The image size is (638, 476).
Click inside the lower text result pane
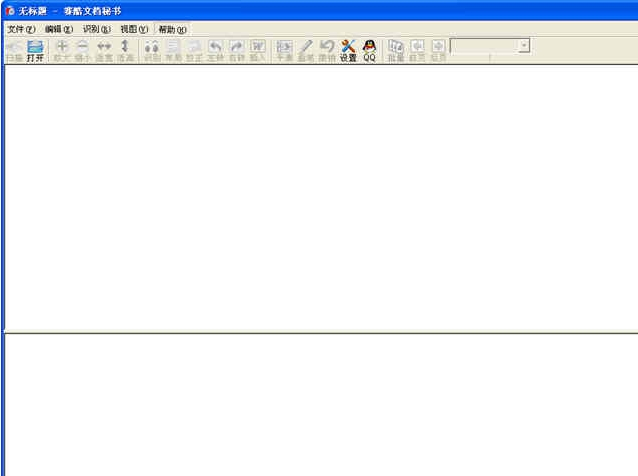[x=321, y=405]
